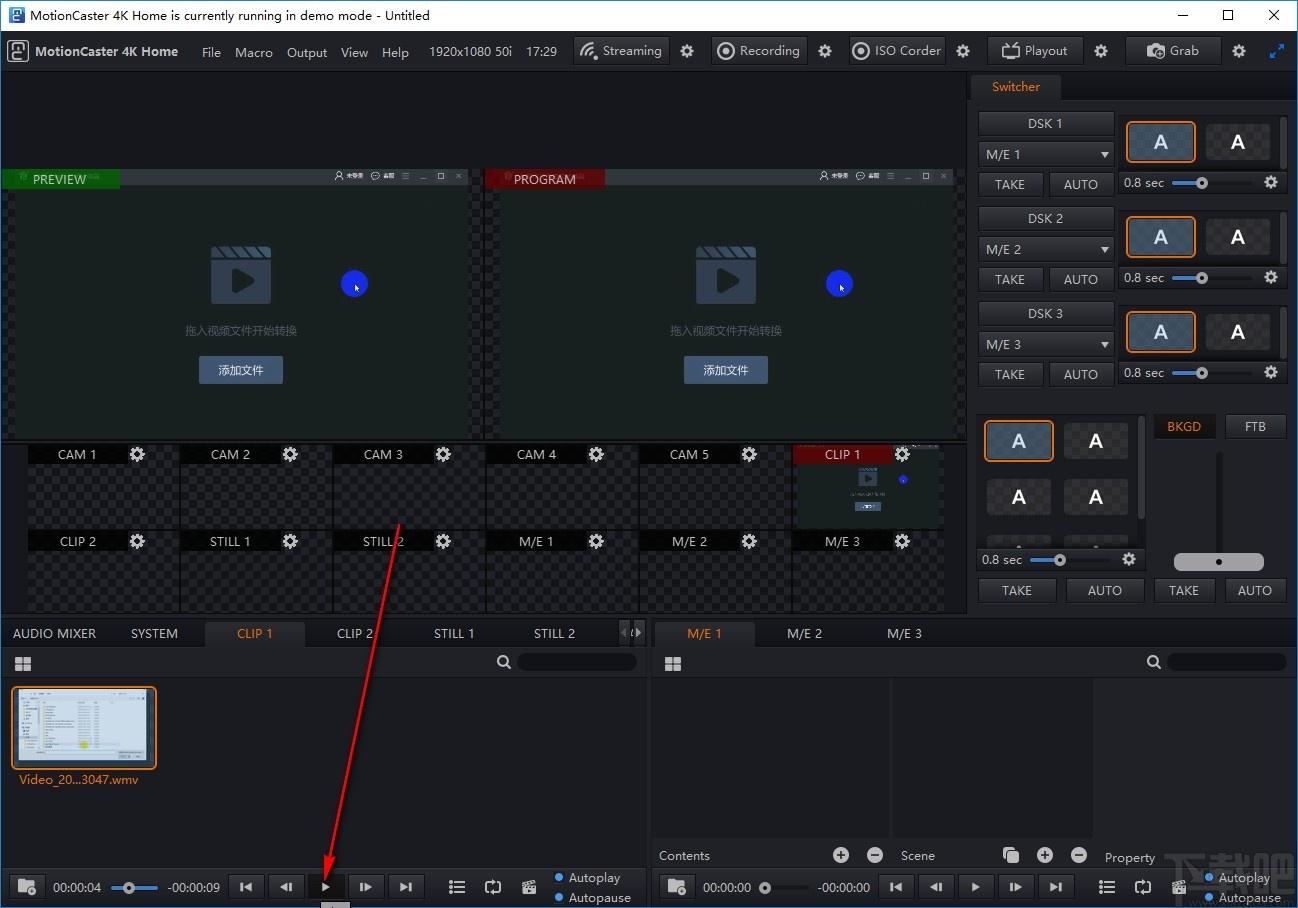Open CAM 3 source settings gear
The height and width of the screenshot is (908, 1298).
(443, 454)
